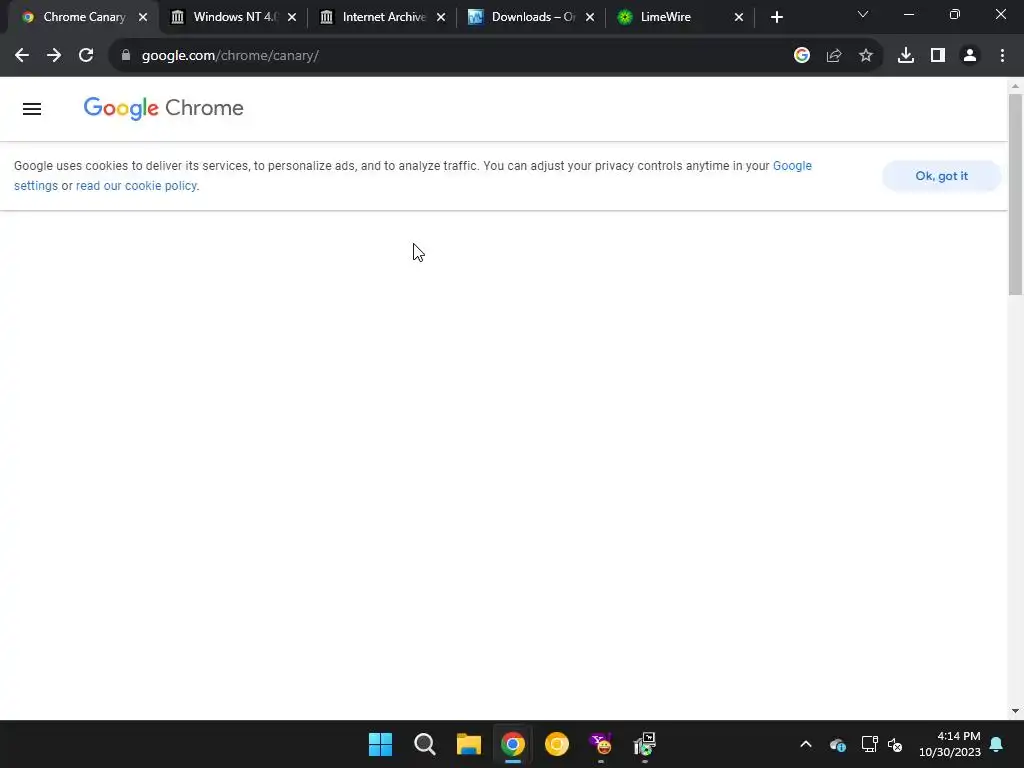
Task: Go forward to the next page
Action: [x=54, y=56]
